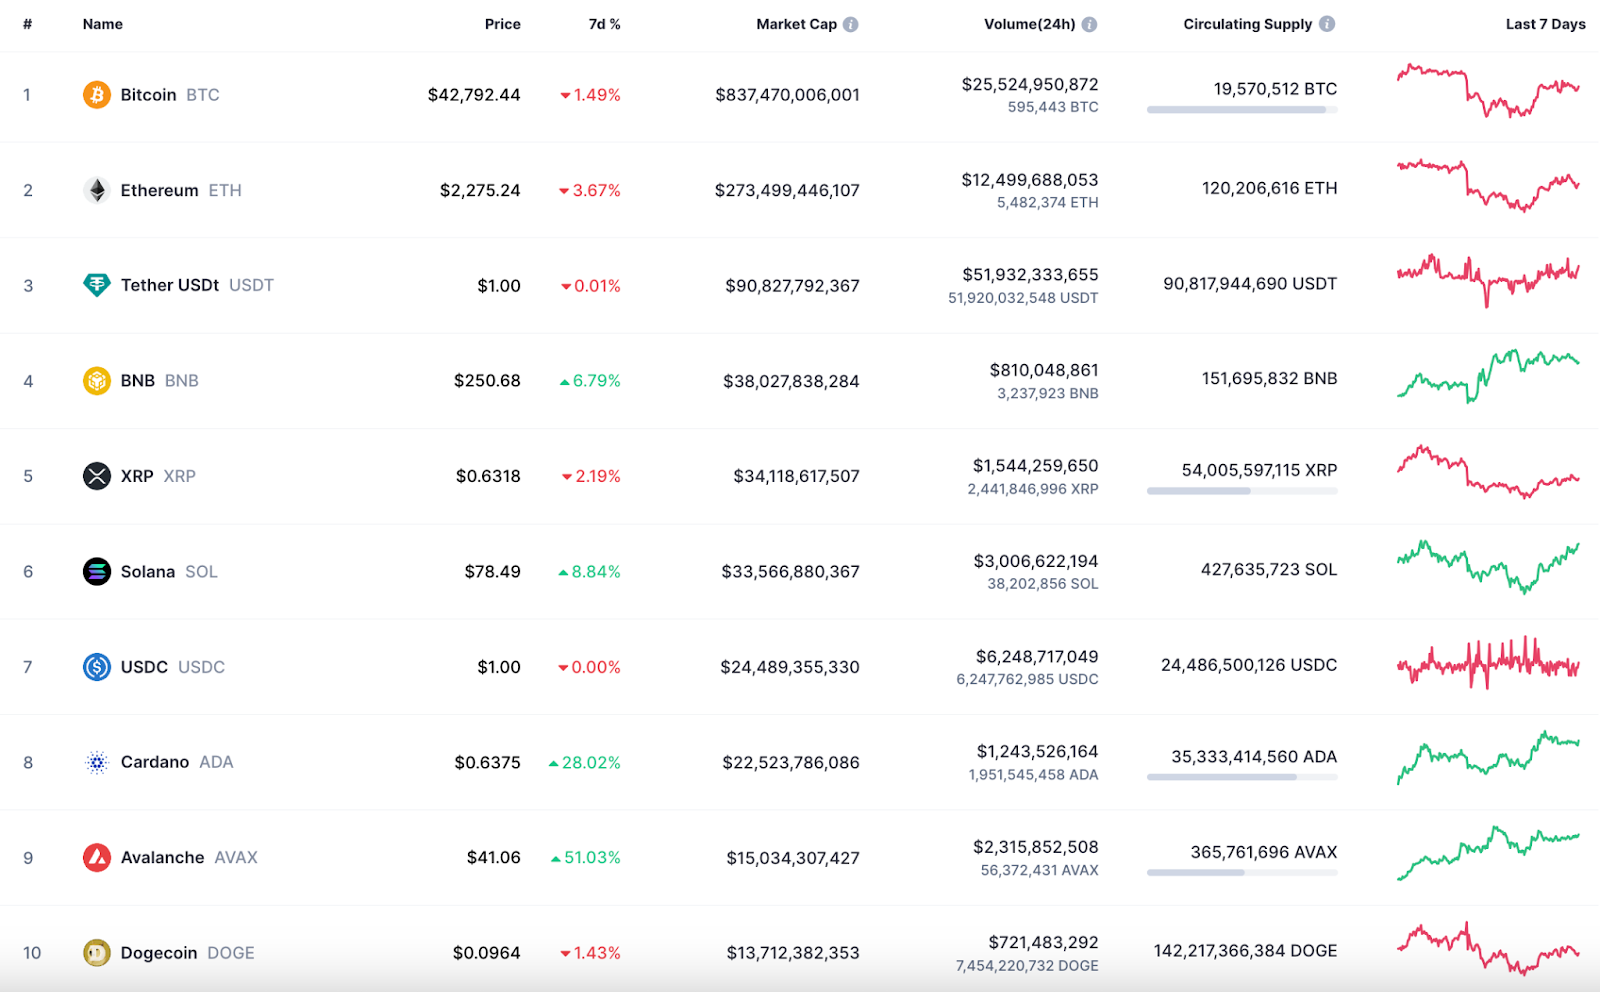The width and height of the screenshot is (1600, 992).
Task: Click Tether volume $51,932,333,655
Action: [1030, 274]
